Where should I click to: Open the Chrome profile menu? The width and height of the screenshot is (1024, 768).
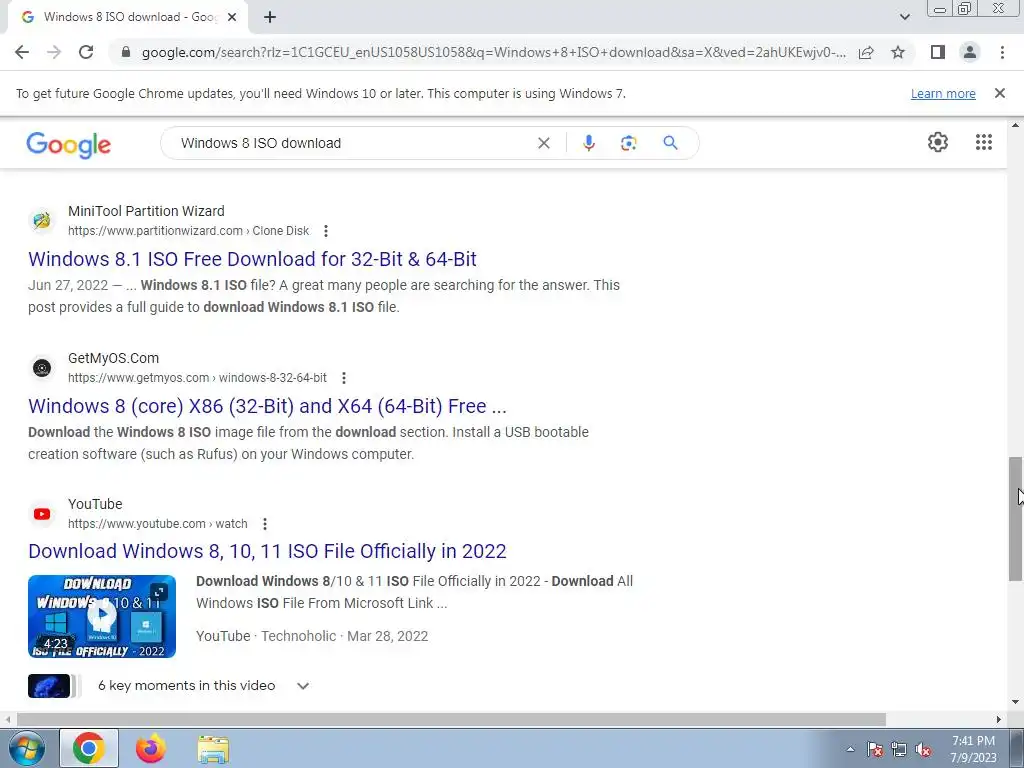coord(970,52)
